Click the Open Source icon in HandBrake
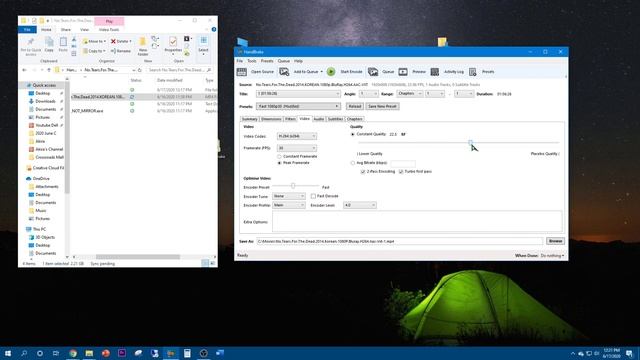The image size is (640, 360). [x=242, y=72]
